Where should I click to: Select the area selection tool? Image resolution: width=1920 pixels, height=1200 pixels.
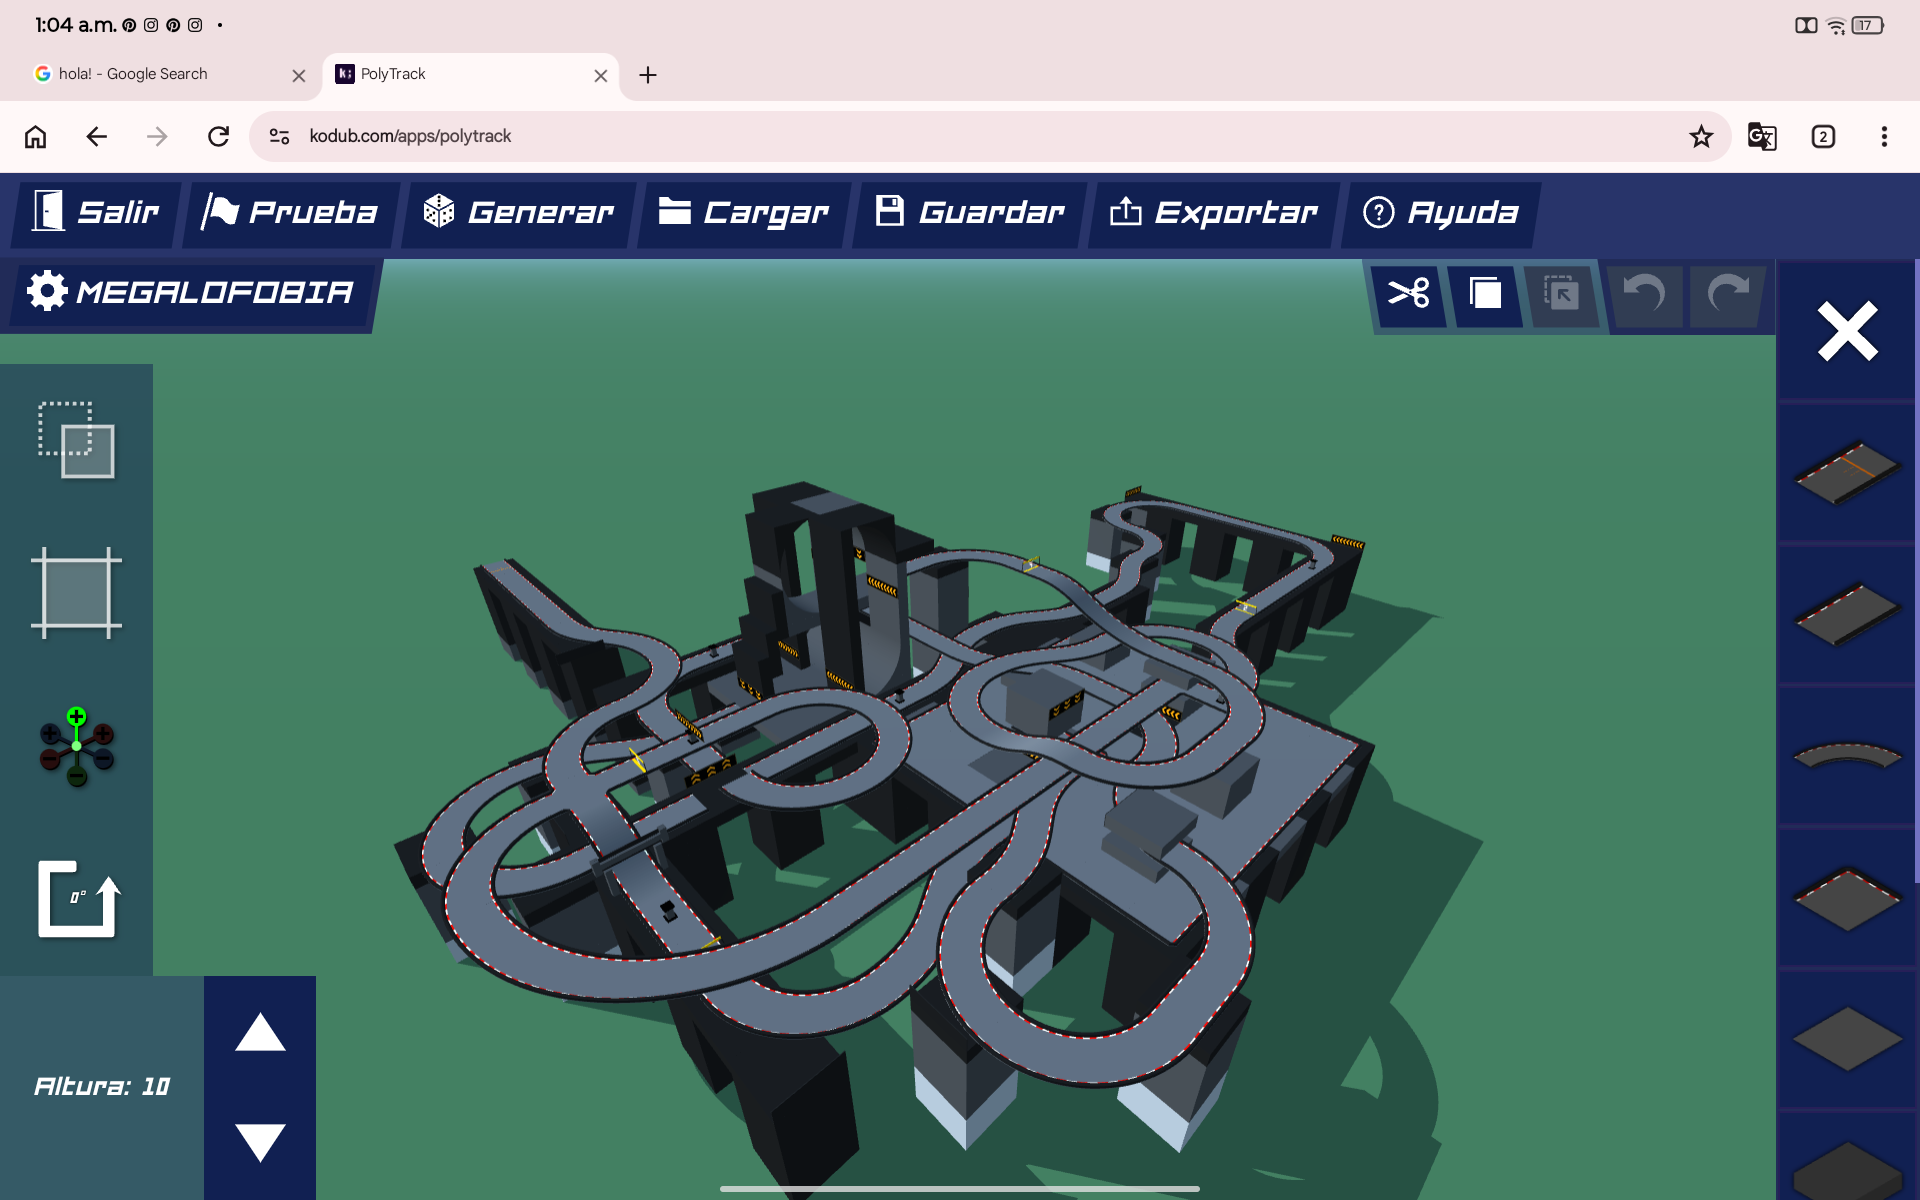77,440
